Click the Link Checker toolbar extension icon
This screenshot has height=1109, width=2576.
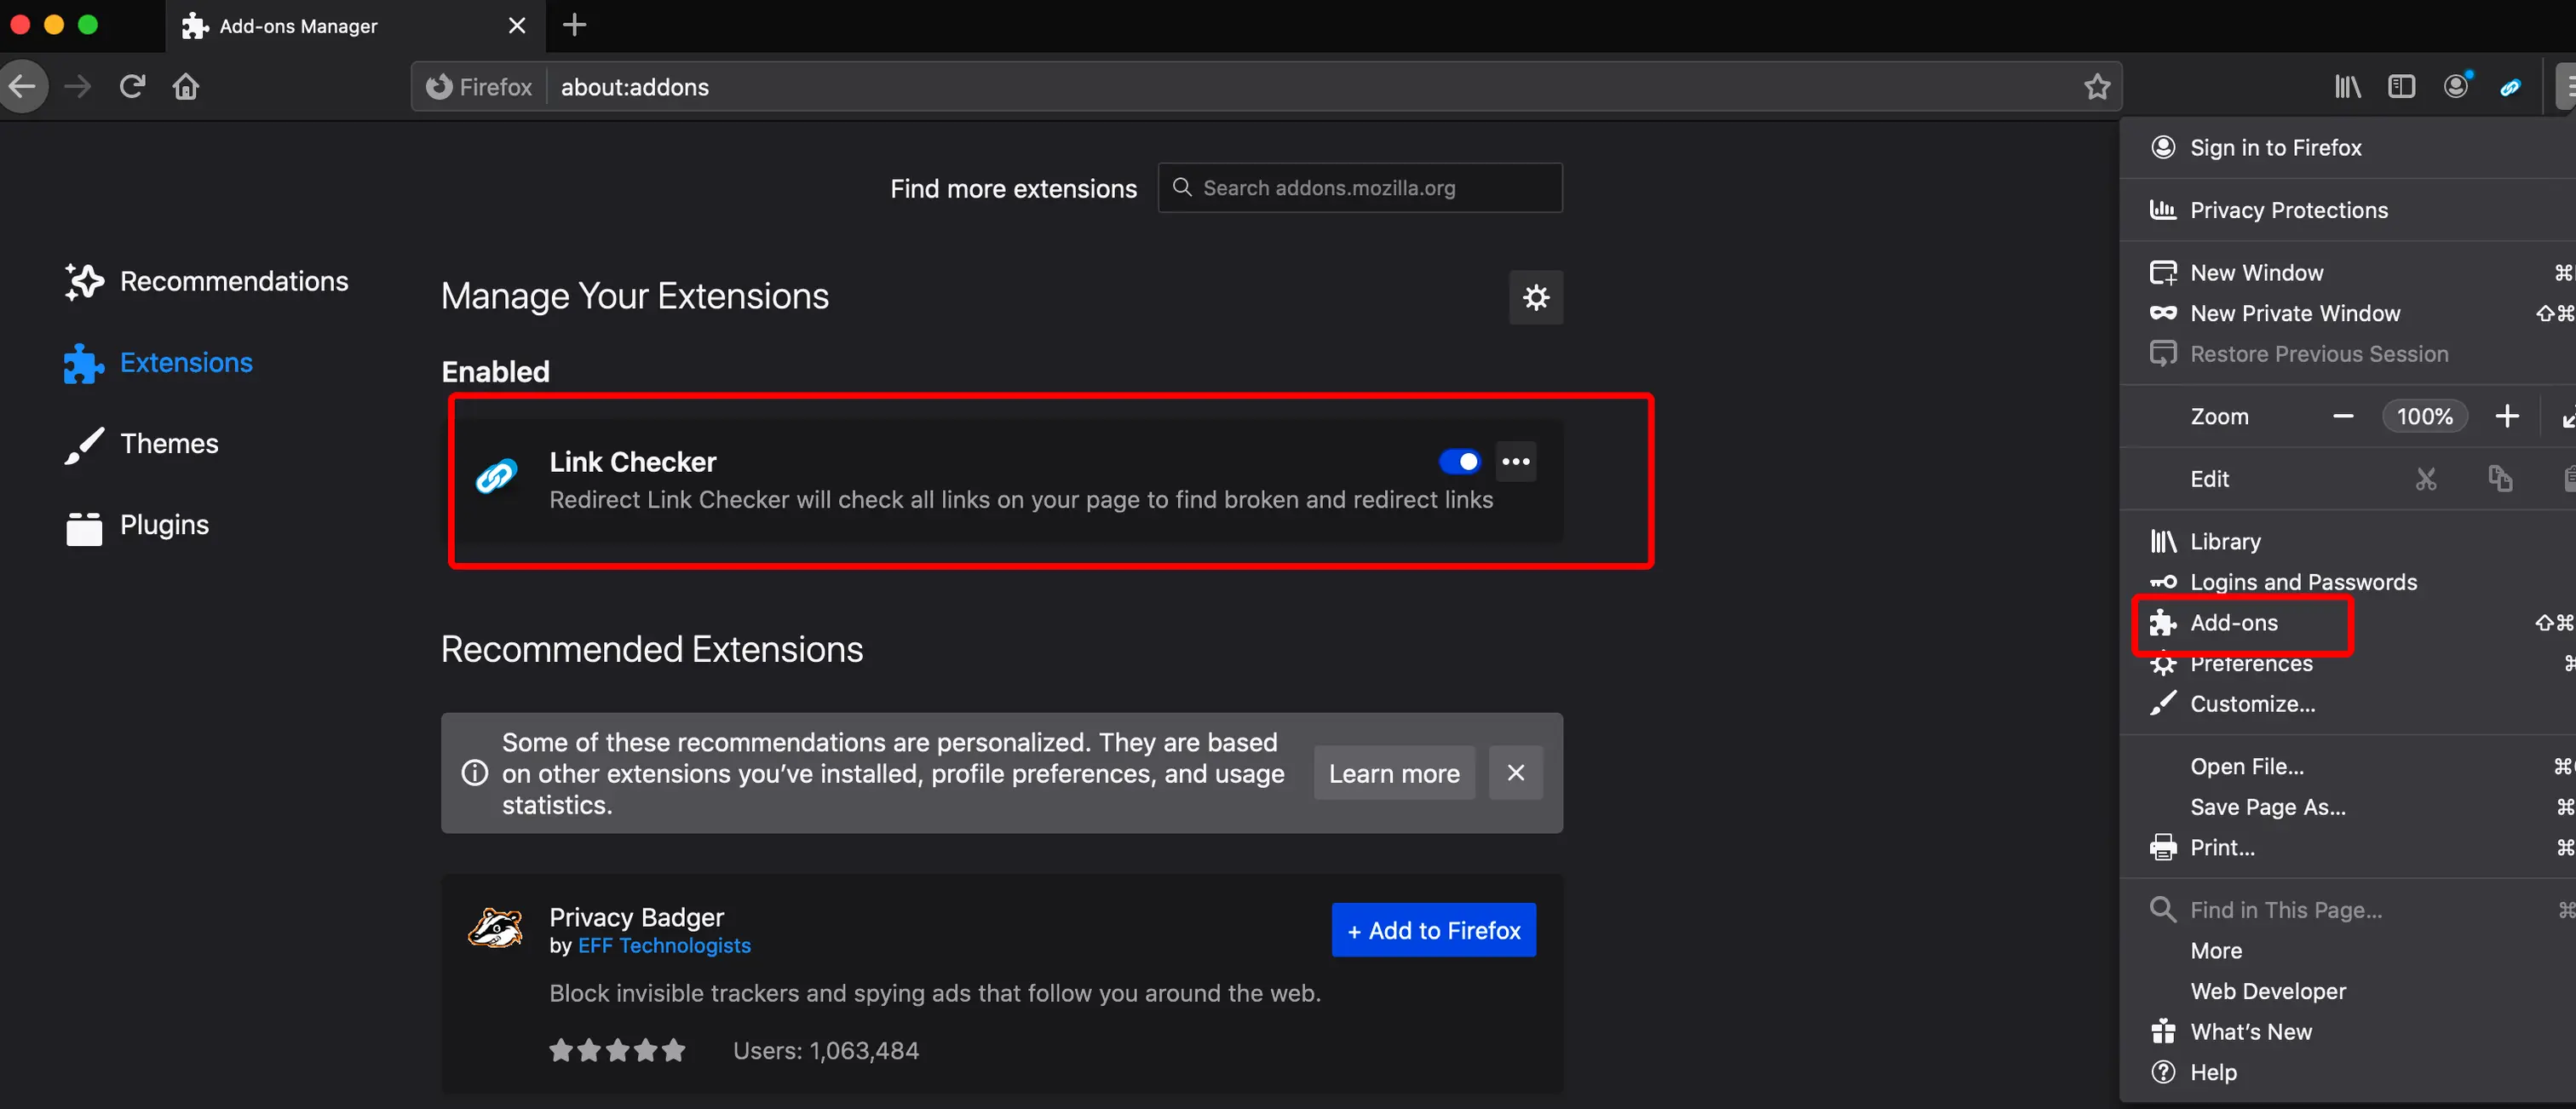click(x=2510, y=88)
